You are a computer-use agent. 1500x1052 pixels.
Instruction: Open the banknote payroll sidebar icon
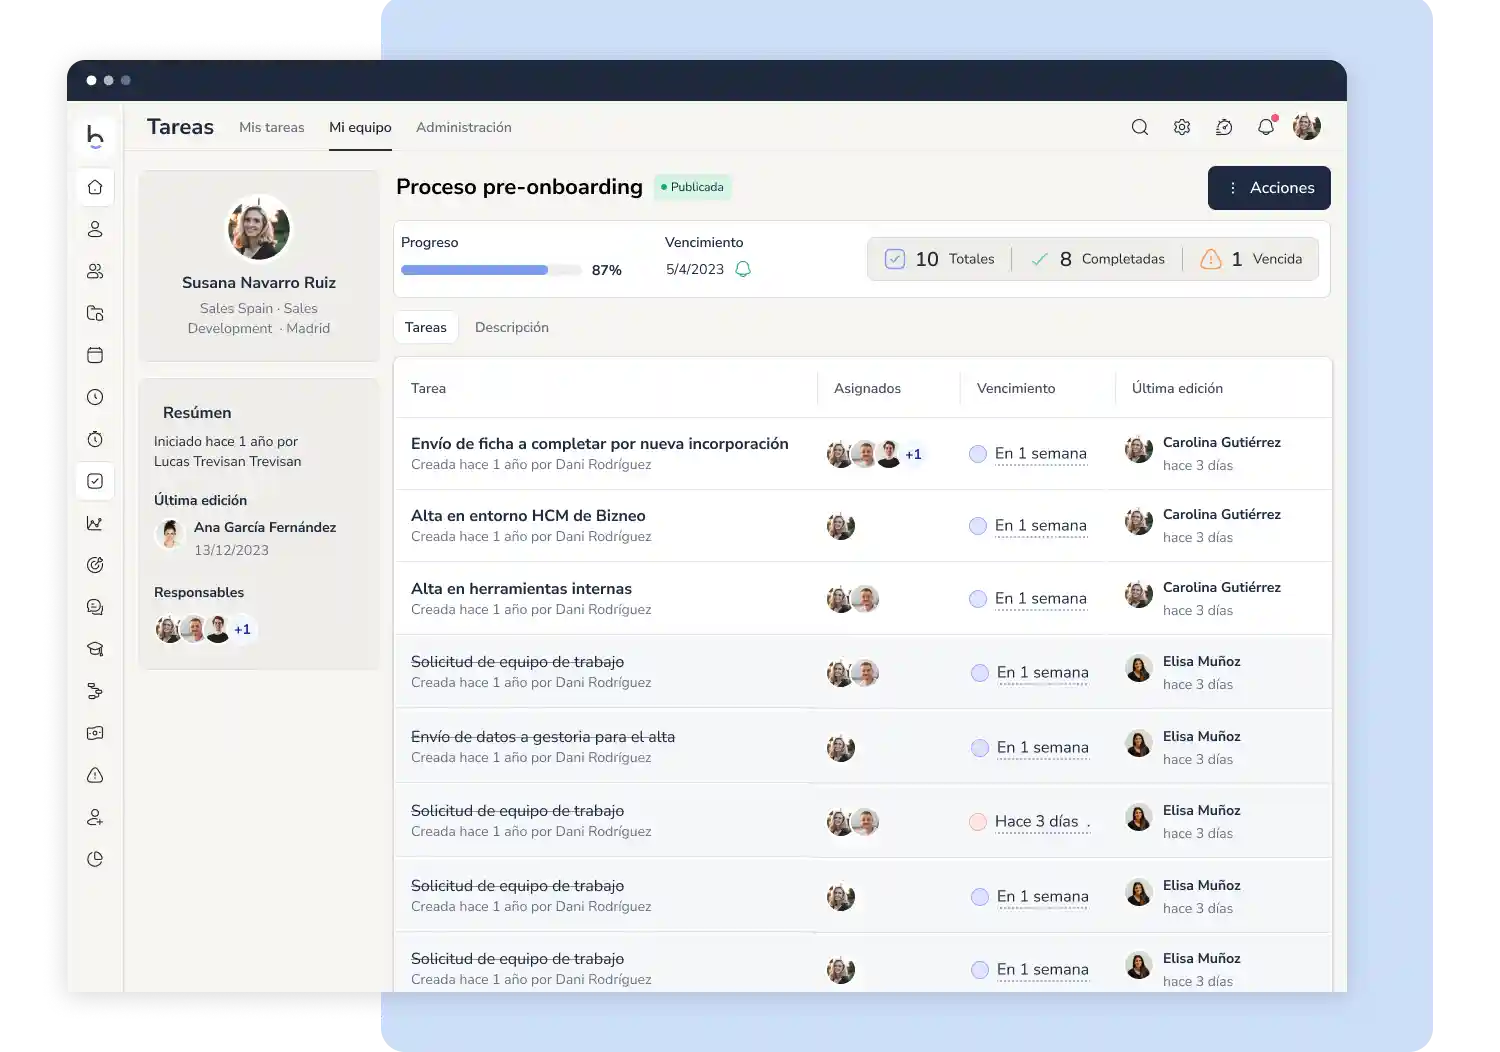click(x=95, y=733)
